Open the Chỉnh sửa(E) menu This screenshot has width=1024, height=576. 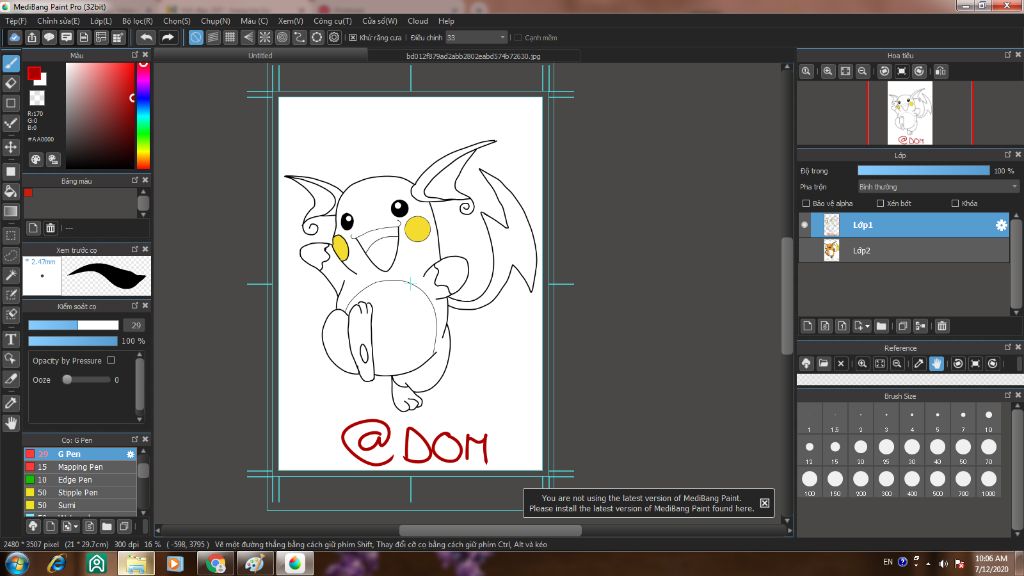point(58,21)
